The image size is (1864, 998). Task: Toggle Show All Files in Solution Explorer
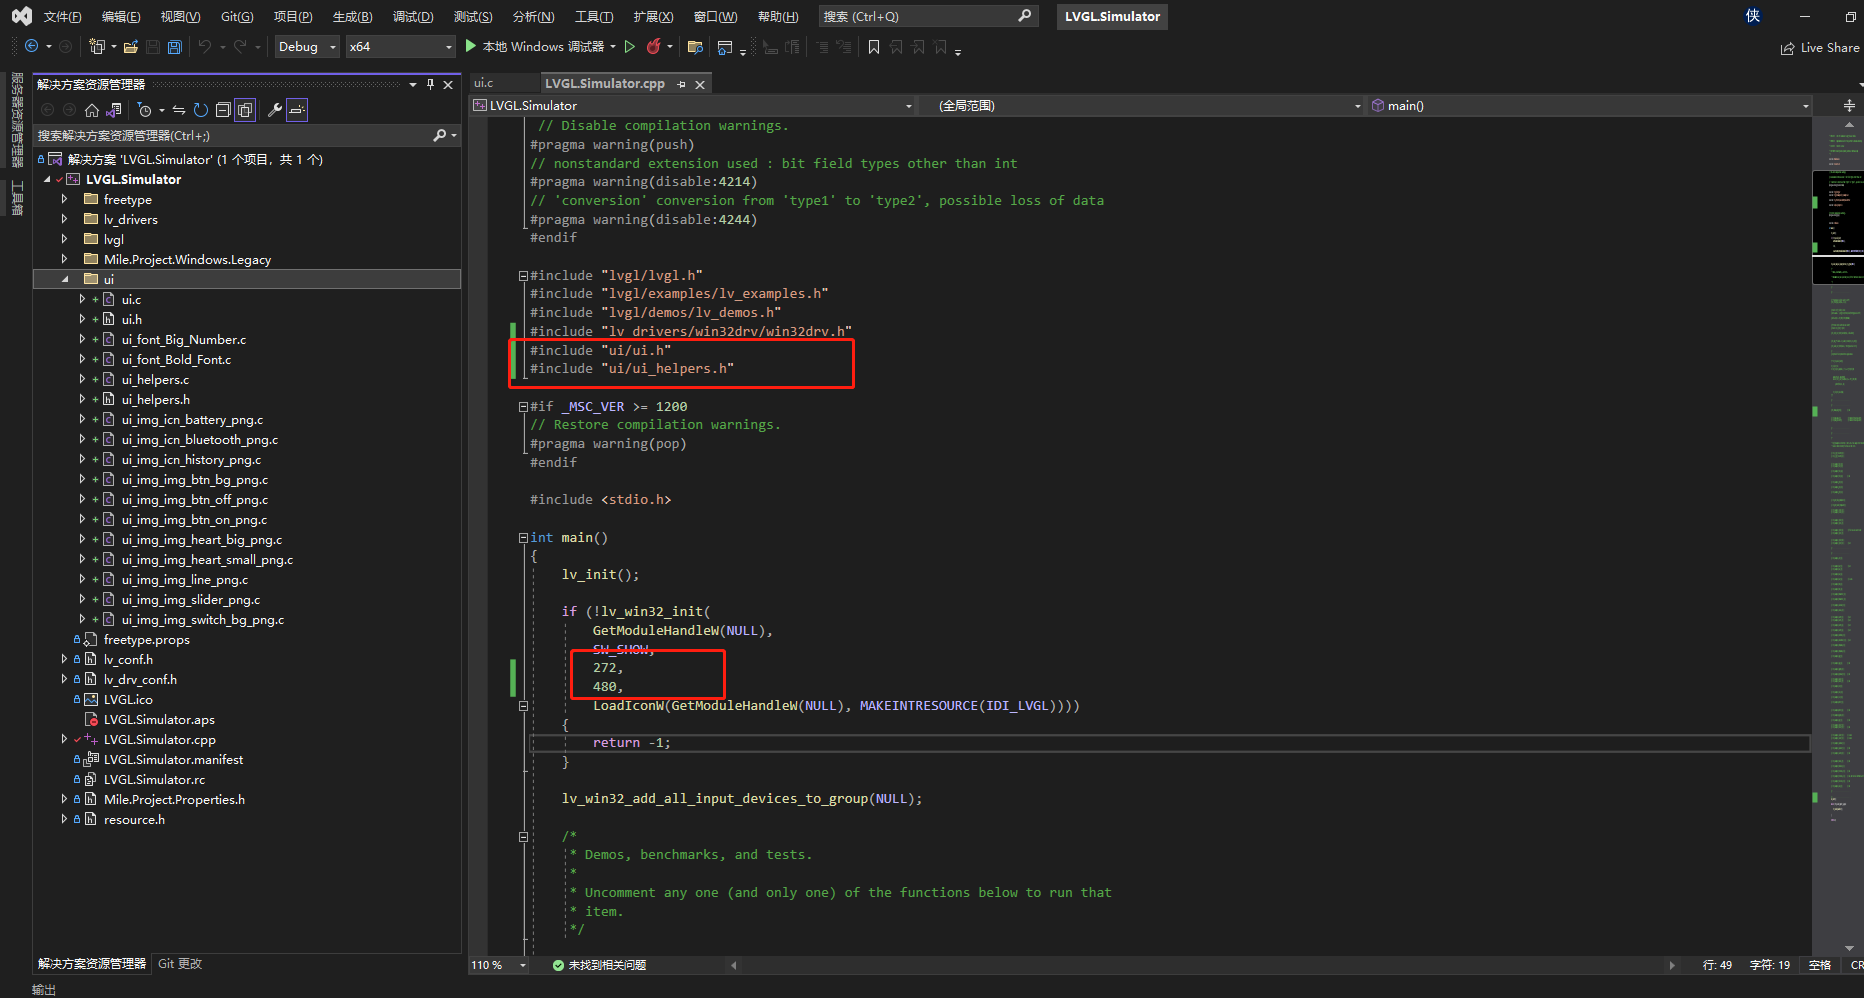pyautogui.click(x=245, y=110)
